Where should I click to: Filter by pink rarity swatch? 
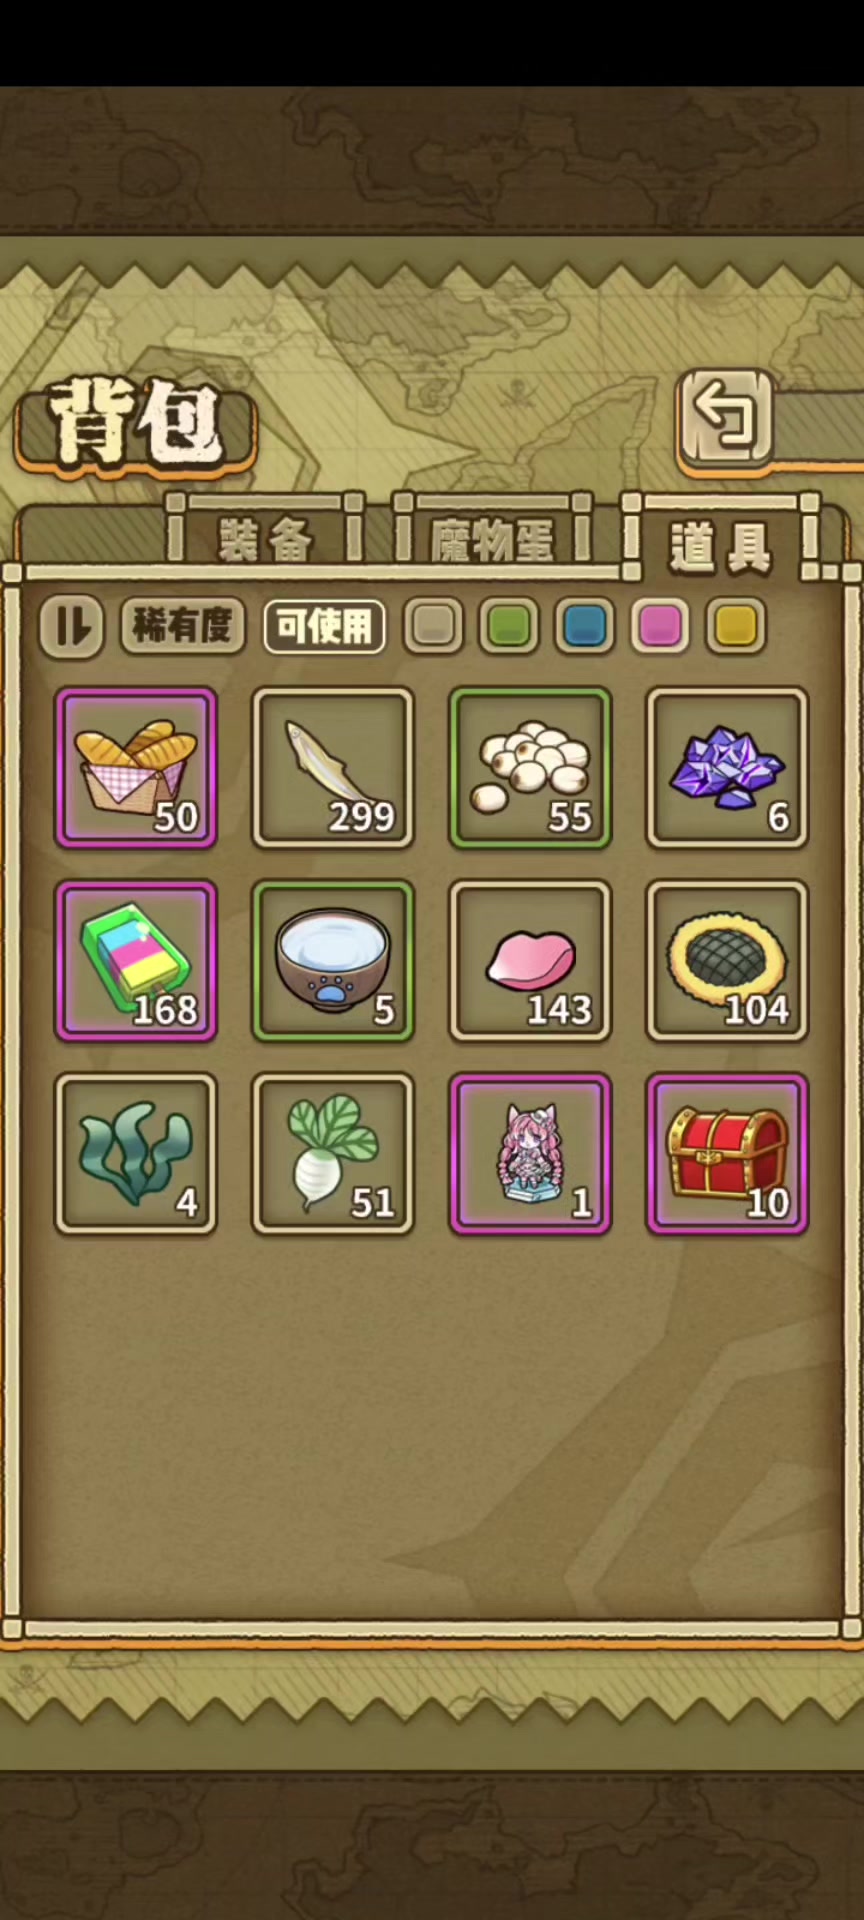(660, 626)
